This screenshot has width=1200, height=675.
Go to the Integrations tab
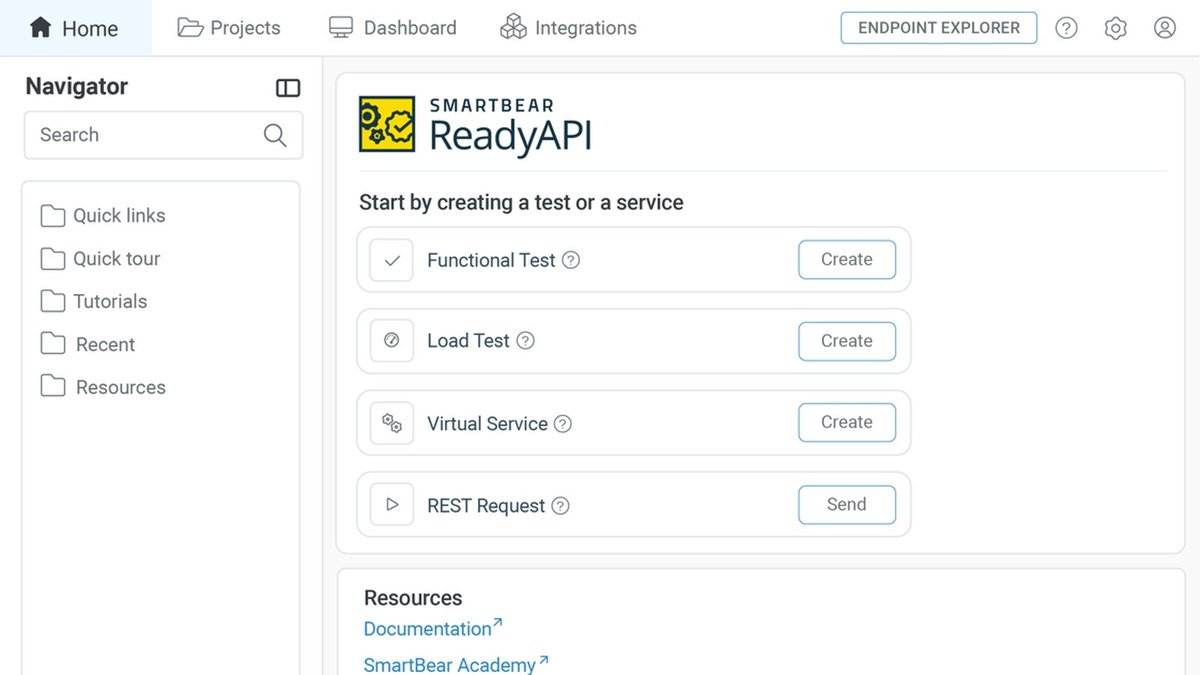pos(568,28)
